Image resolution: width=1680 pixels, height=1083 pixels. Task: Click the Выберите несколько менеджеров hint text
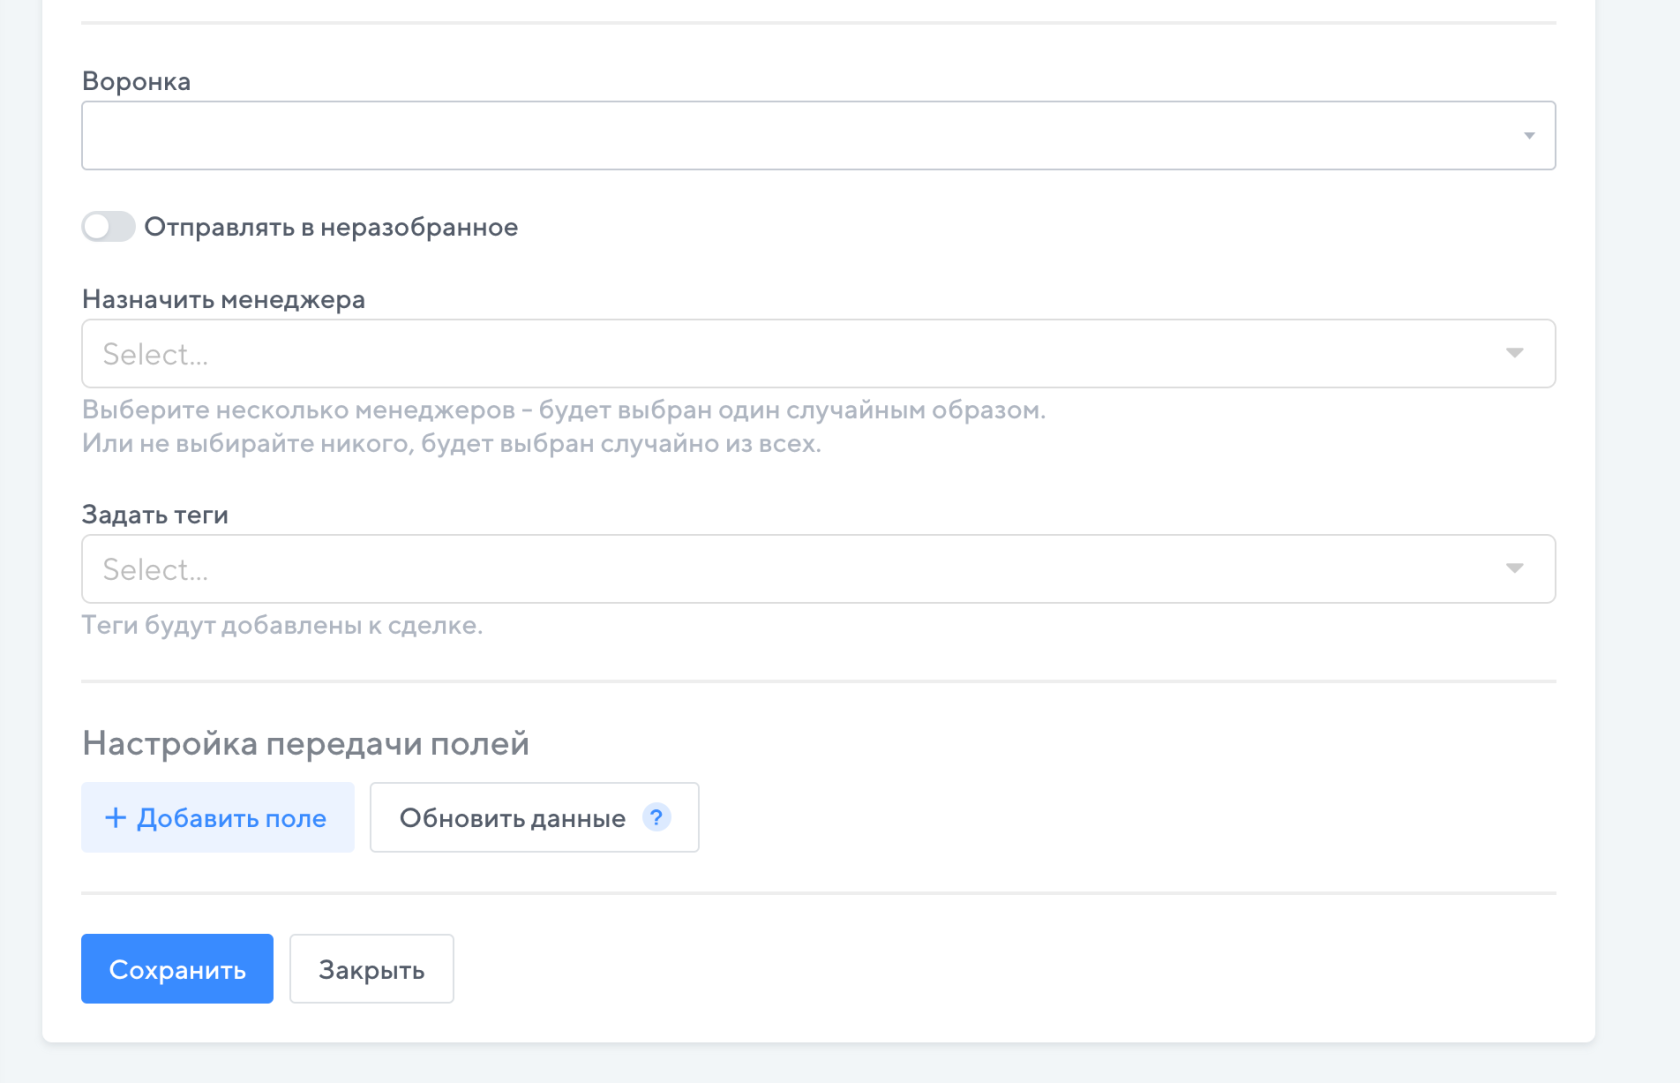(x=563, y=410)
